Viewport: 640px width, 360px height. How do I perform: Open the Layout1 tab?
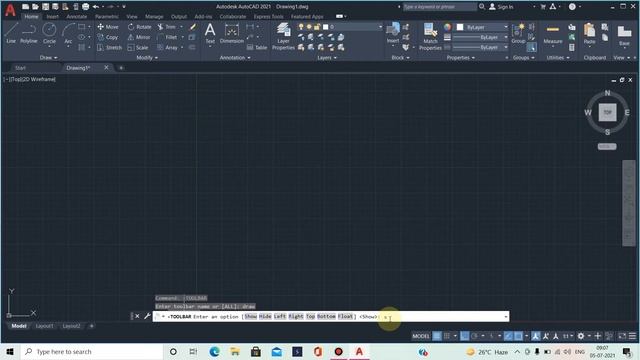(44, 326)
